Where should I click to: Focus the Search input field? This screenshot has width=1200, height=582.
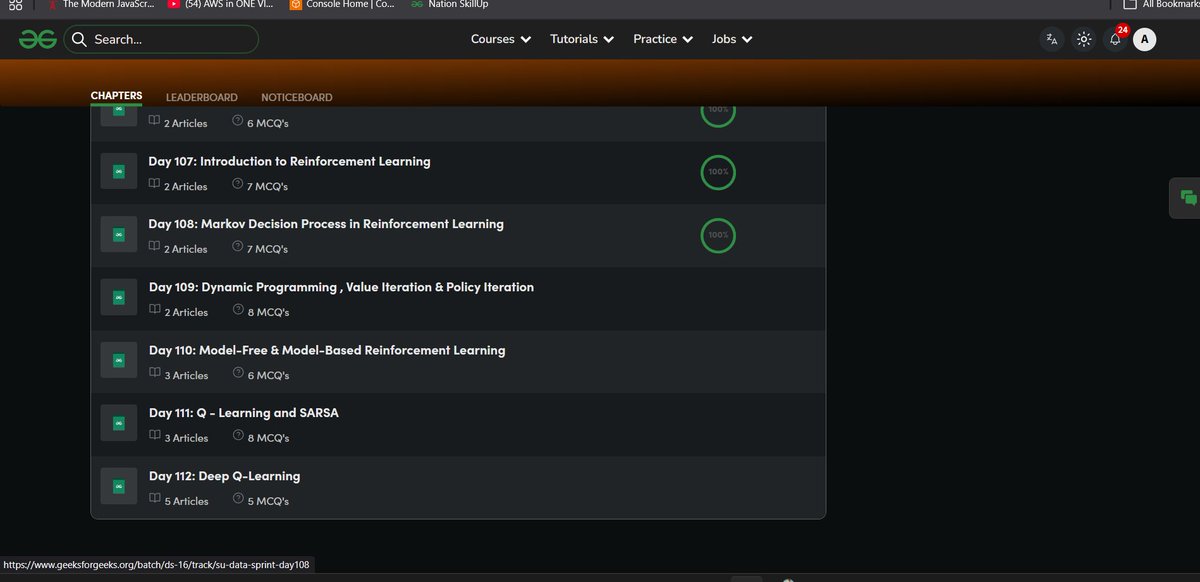pos(161,39)
